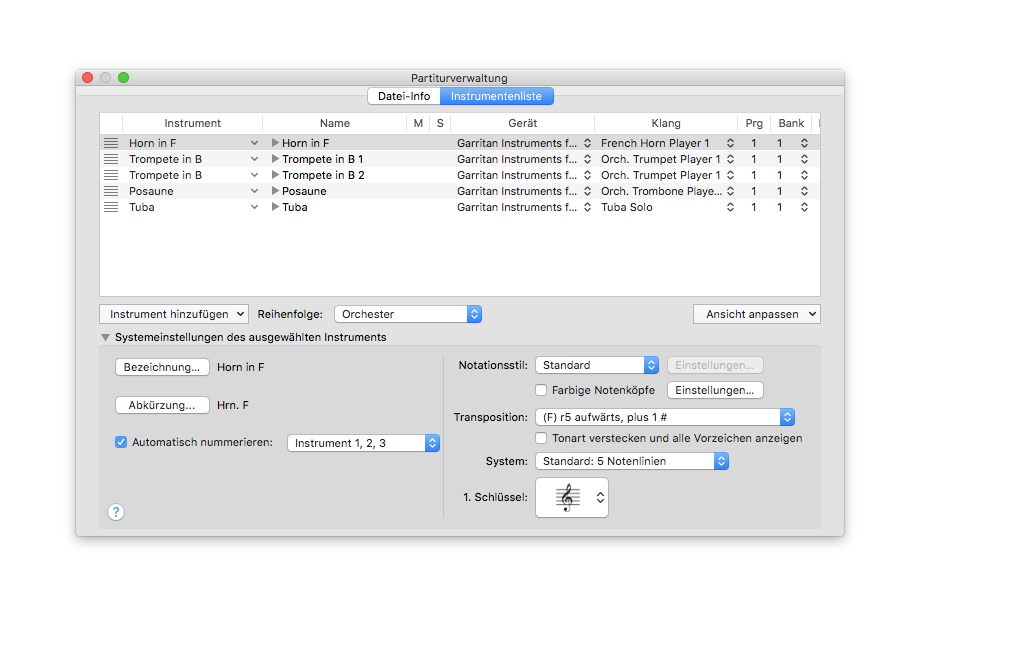Open the Automatisch nummerieren style dropdown
Image resolution: width=1013 pixels, height=669 pixels.
(x=363, y=443)
